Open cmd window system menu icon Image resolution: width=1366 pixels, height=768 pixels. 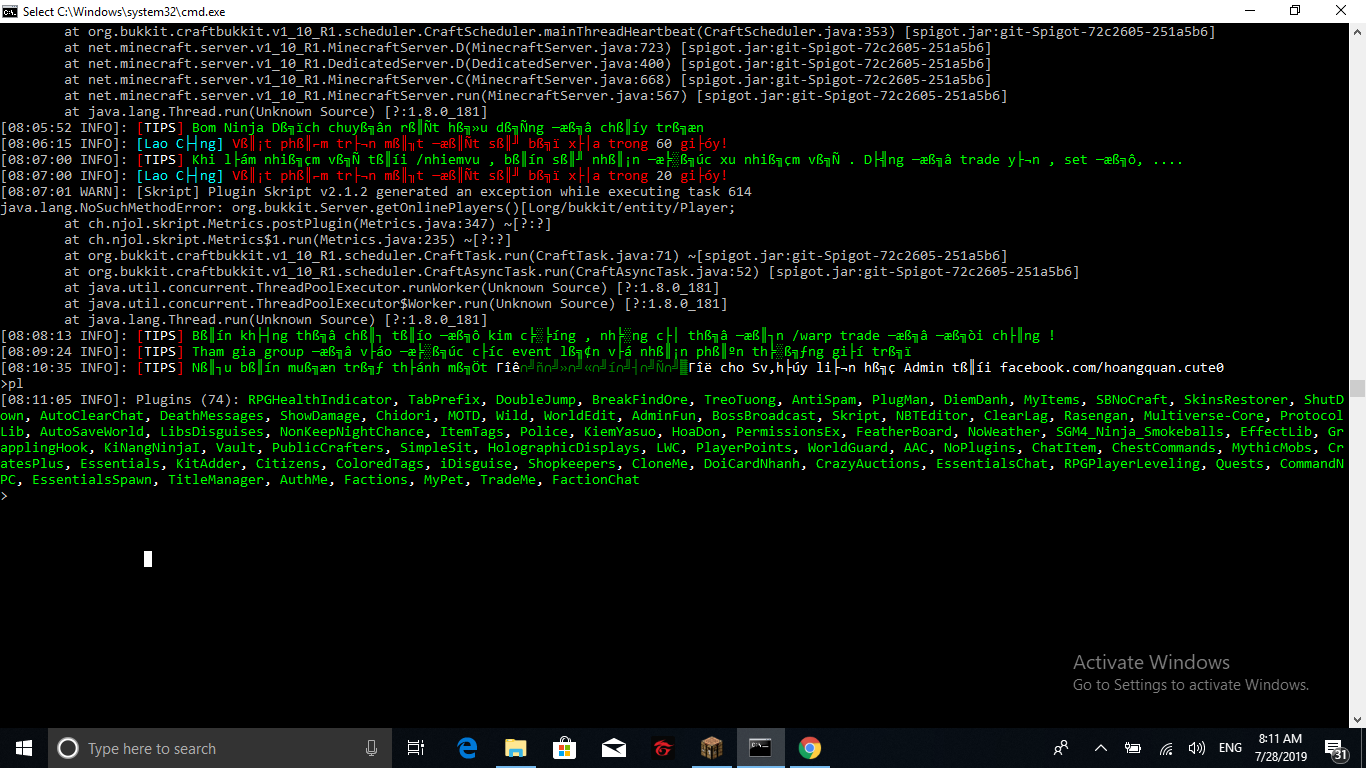pos(11,11)
